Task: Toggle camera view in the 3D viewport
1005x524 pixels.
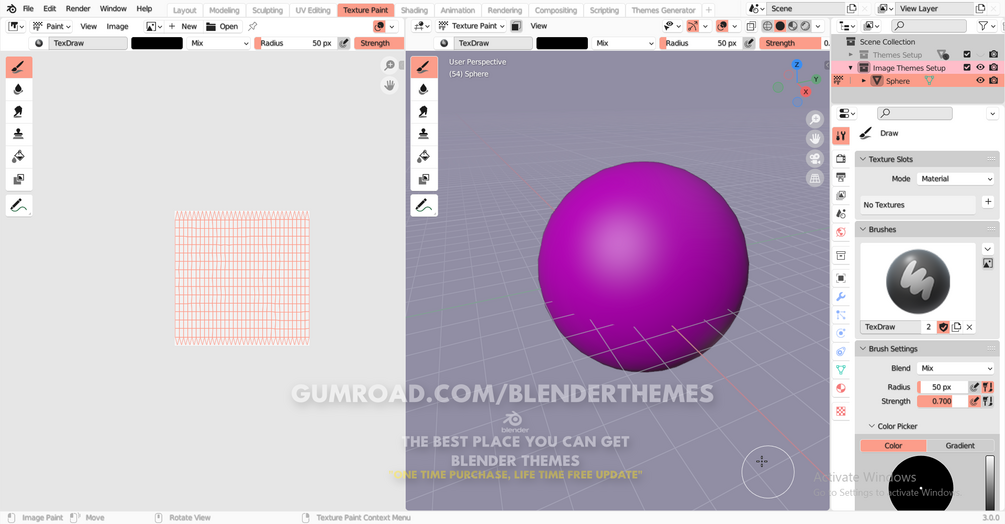Action: coord(815,159)
